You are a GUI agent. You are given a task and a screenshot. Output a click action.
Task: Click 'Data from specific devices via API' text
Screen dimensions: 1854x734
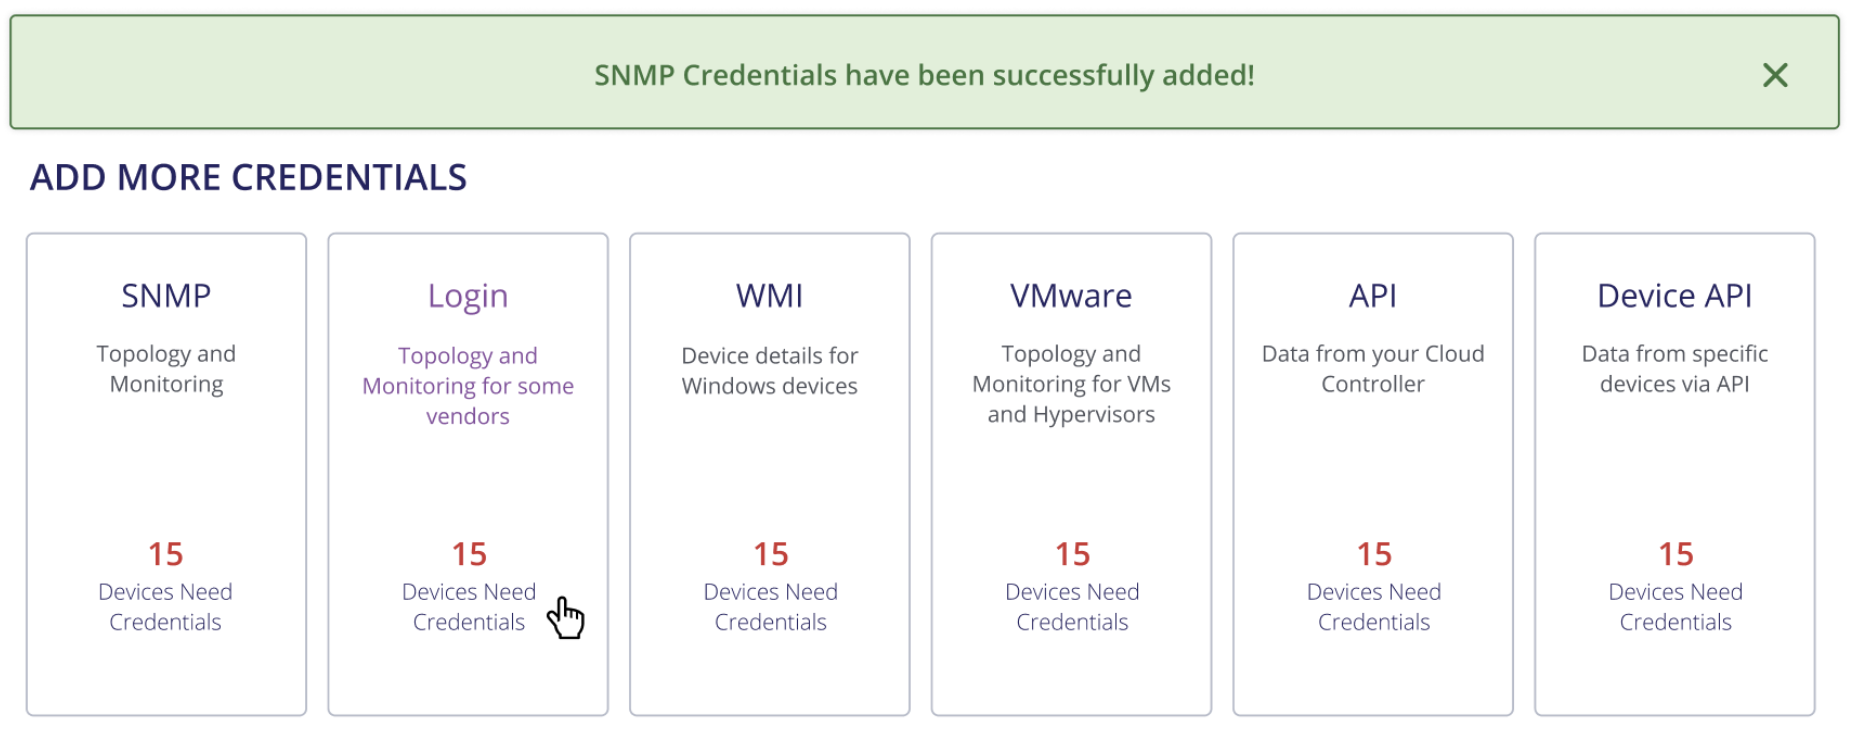[x=1675, y=369]
